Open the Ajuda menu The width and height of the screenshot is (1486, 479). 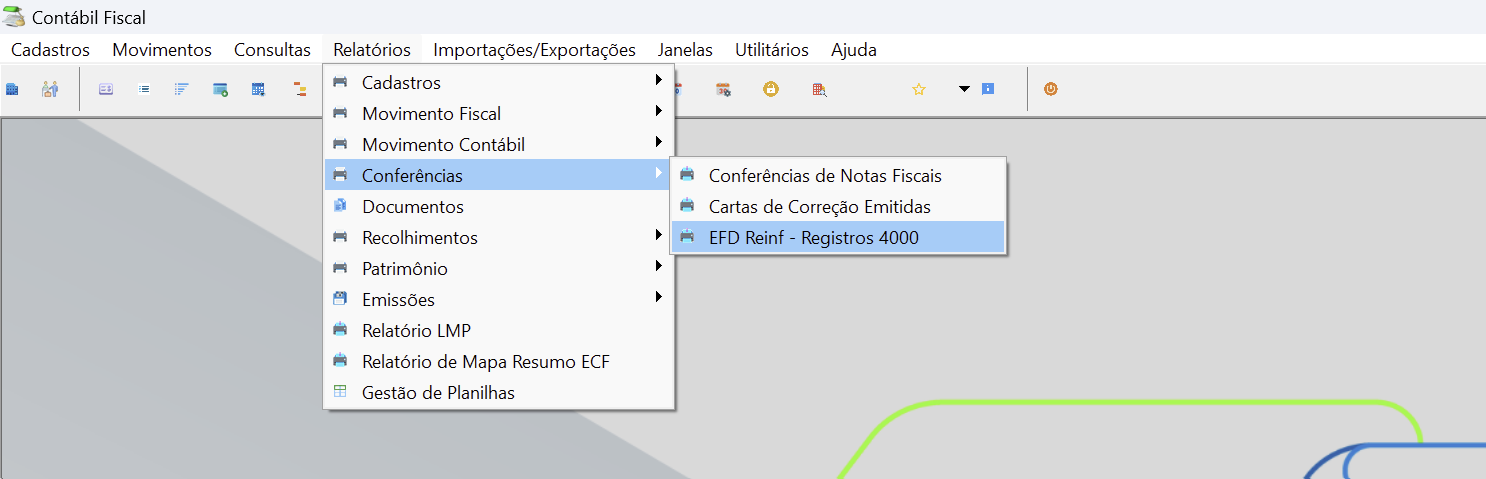854,50
